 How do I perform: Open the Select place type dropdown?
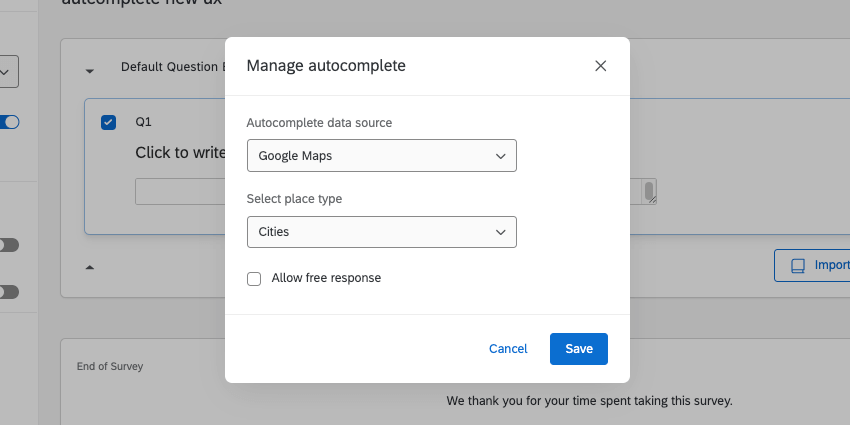click(381, 232)
